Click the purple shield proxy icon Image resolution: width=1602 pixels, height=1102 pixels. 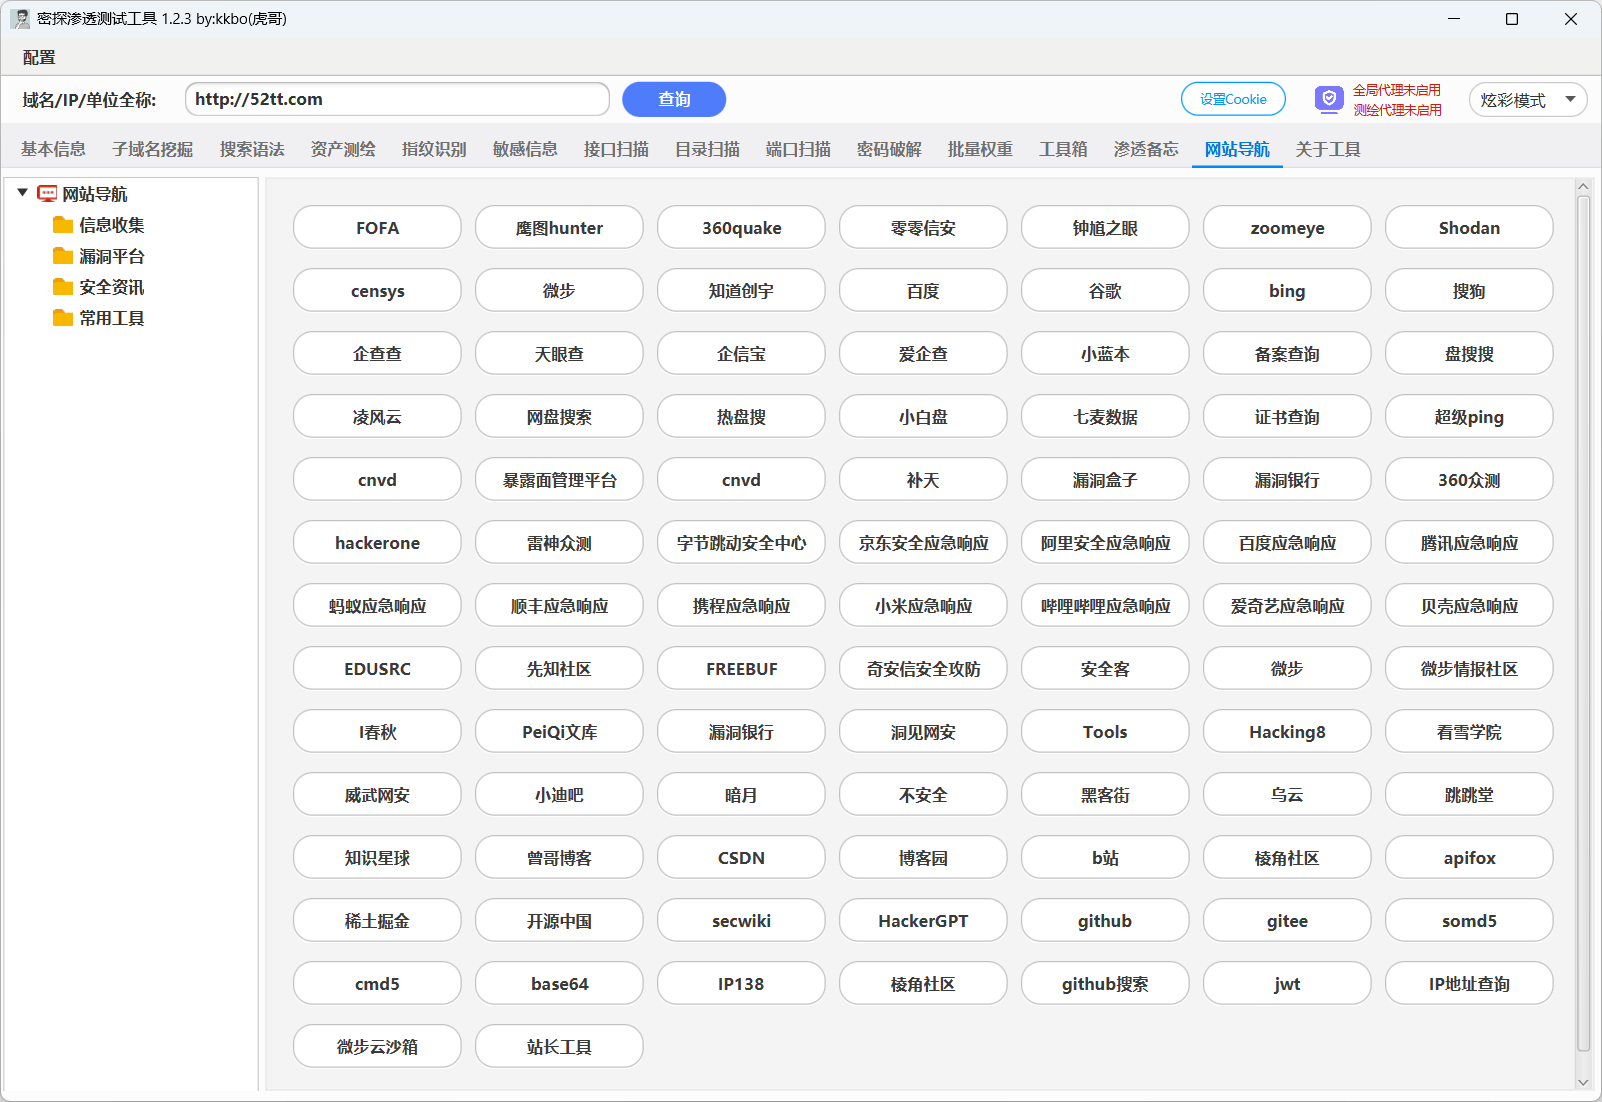[x=1328, y=99]
